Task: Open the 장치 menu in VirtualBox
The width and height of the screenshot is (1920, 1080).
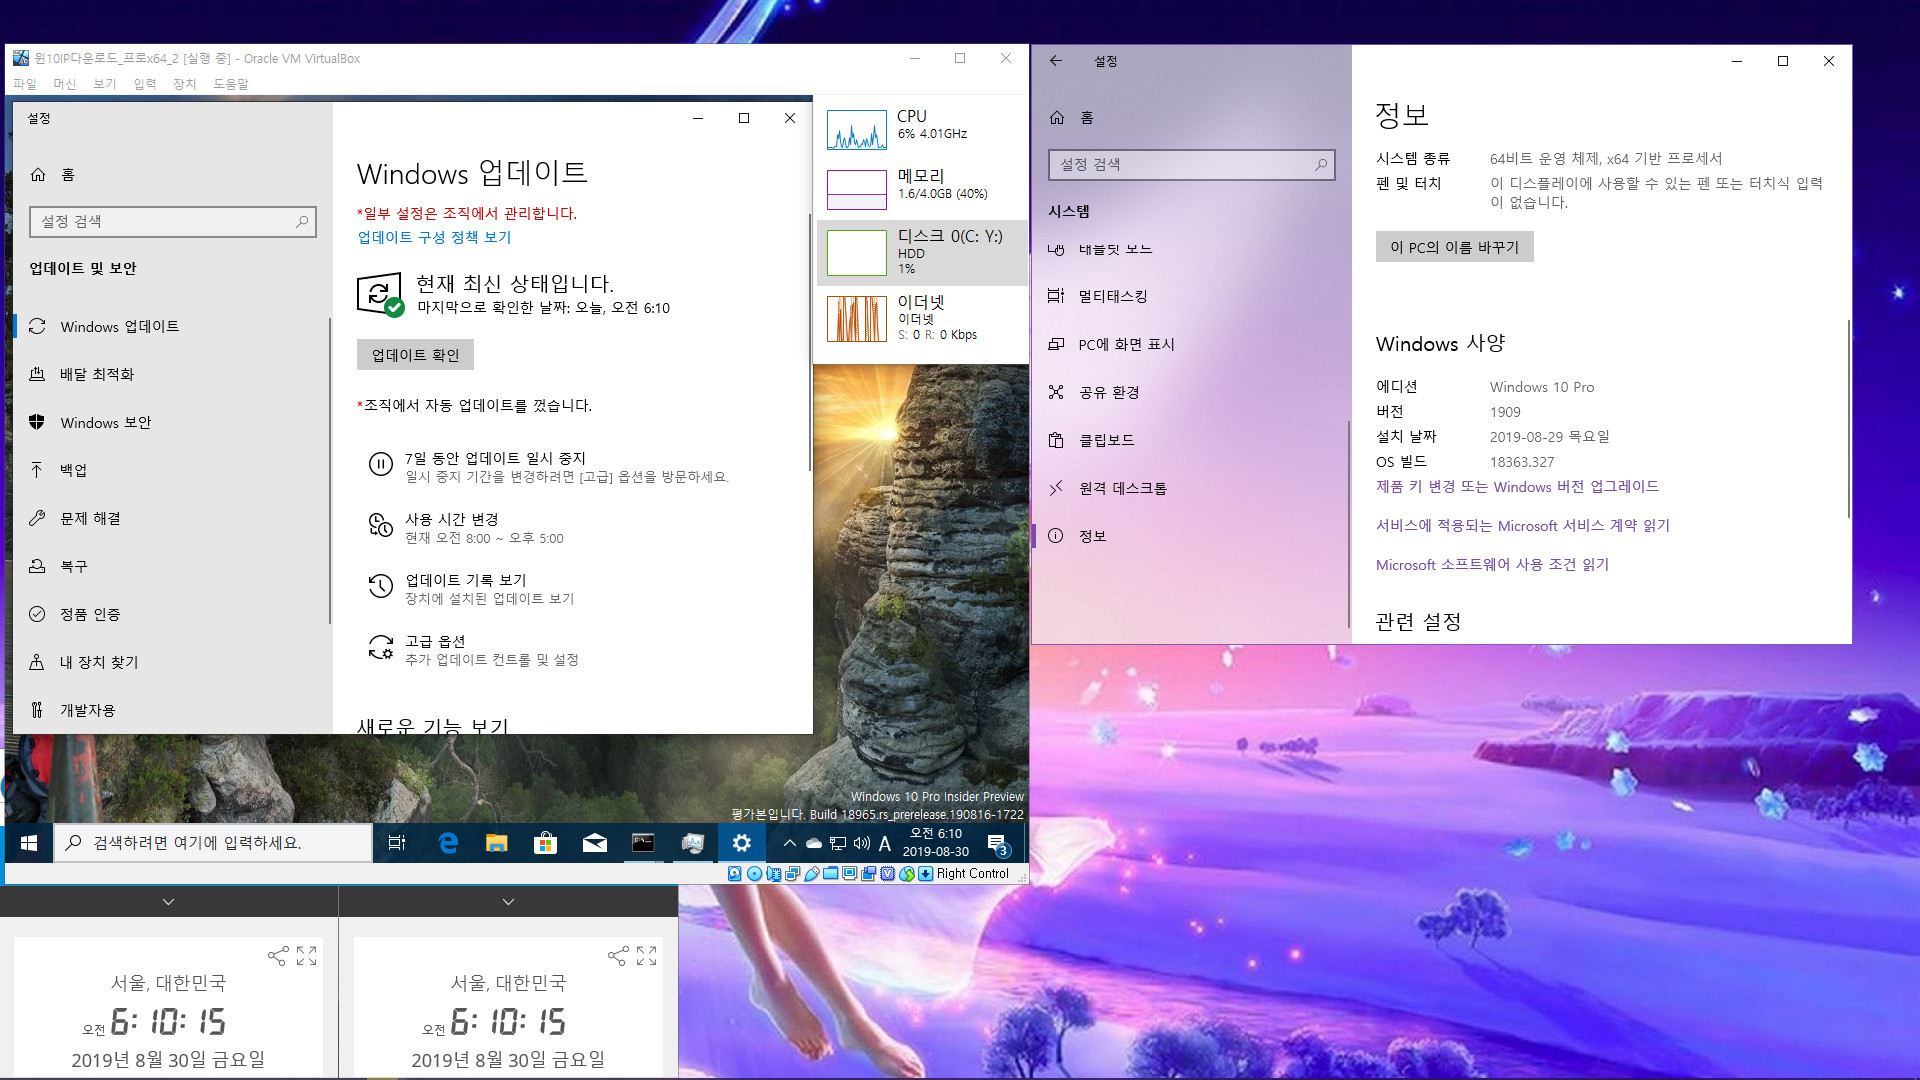Action: [x=185, y=84]
